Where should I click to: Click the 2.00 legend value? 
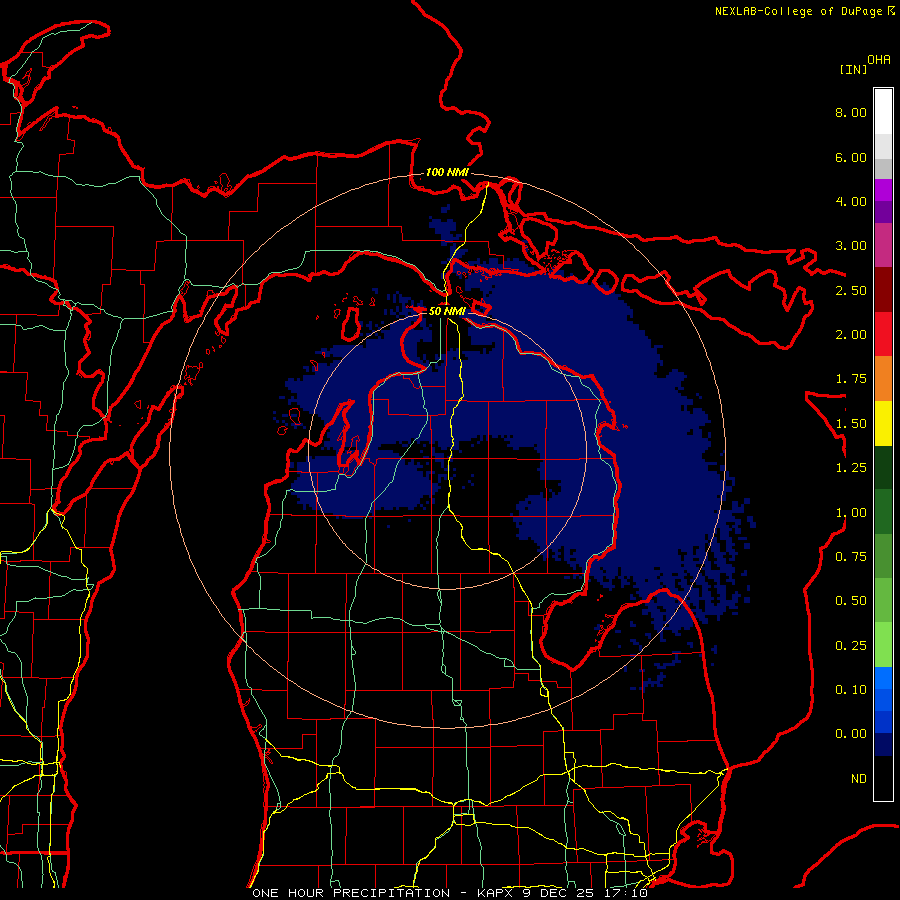tap(851, 335)
